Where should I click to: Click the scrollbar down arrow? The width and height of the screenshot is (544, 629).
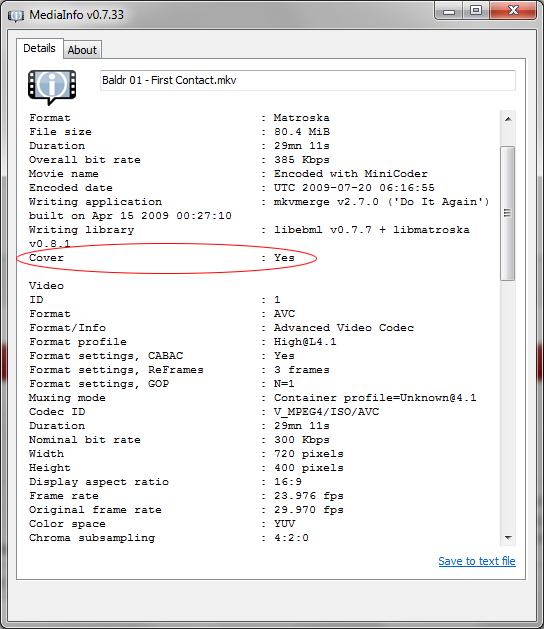click(508, 538)
